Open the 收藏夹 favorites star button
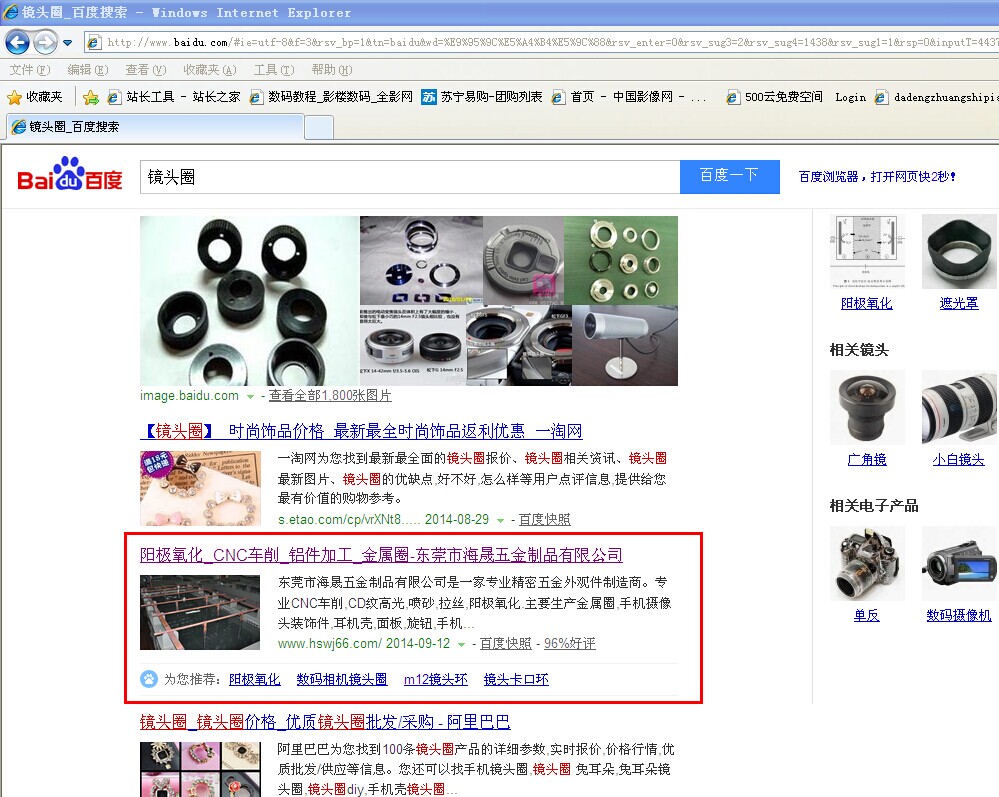The width and height of the screenshot is (999, 797). 35,97
